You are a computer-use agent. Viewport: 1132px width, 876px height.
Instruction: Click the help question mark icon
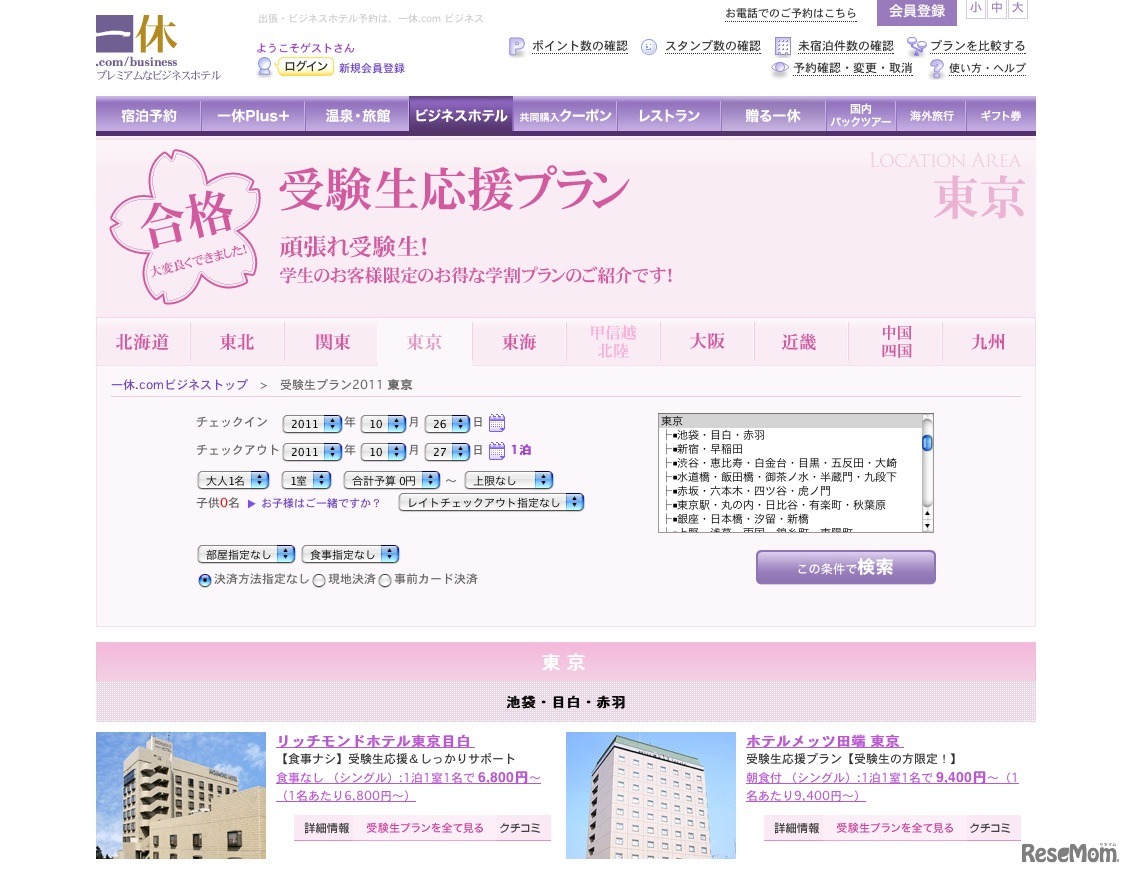pyautogui.click(x=936, y=69)
